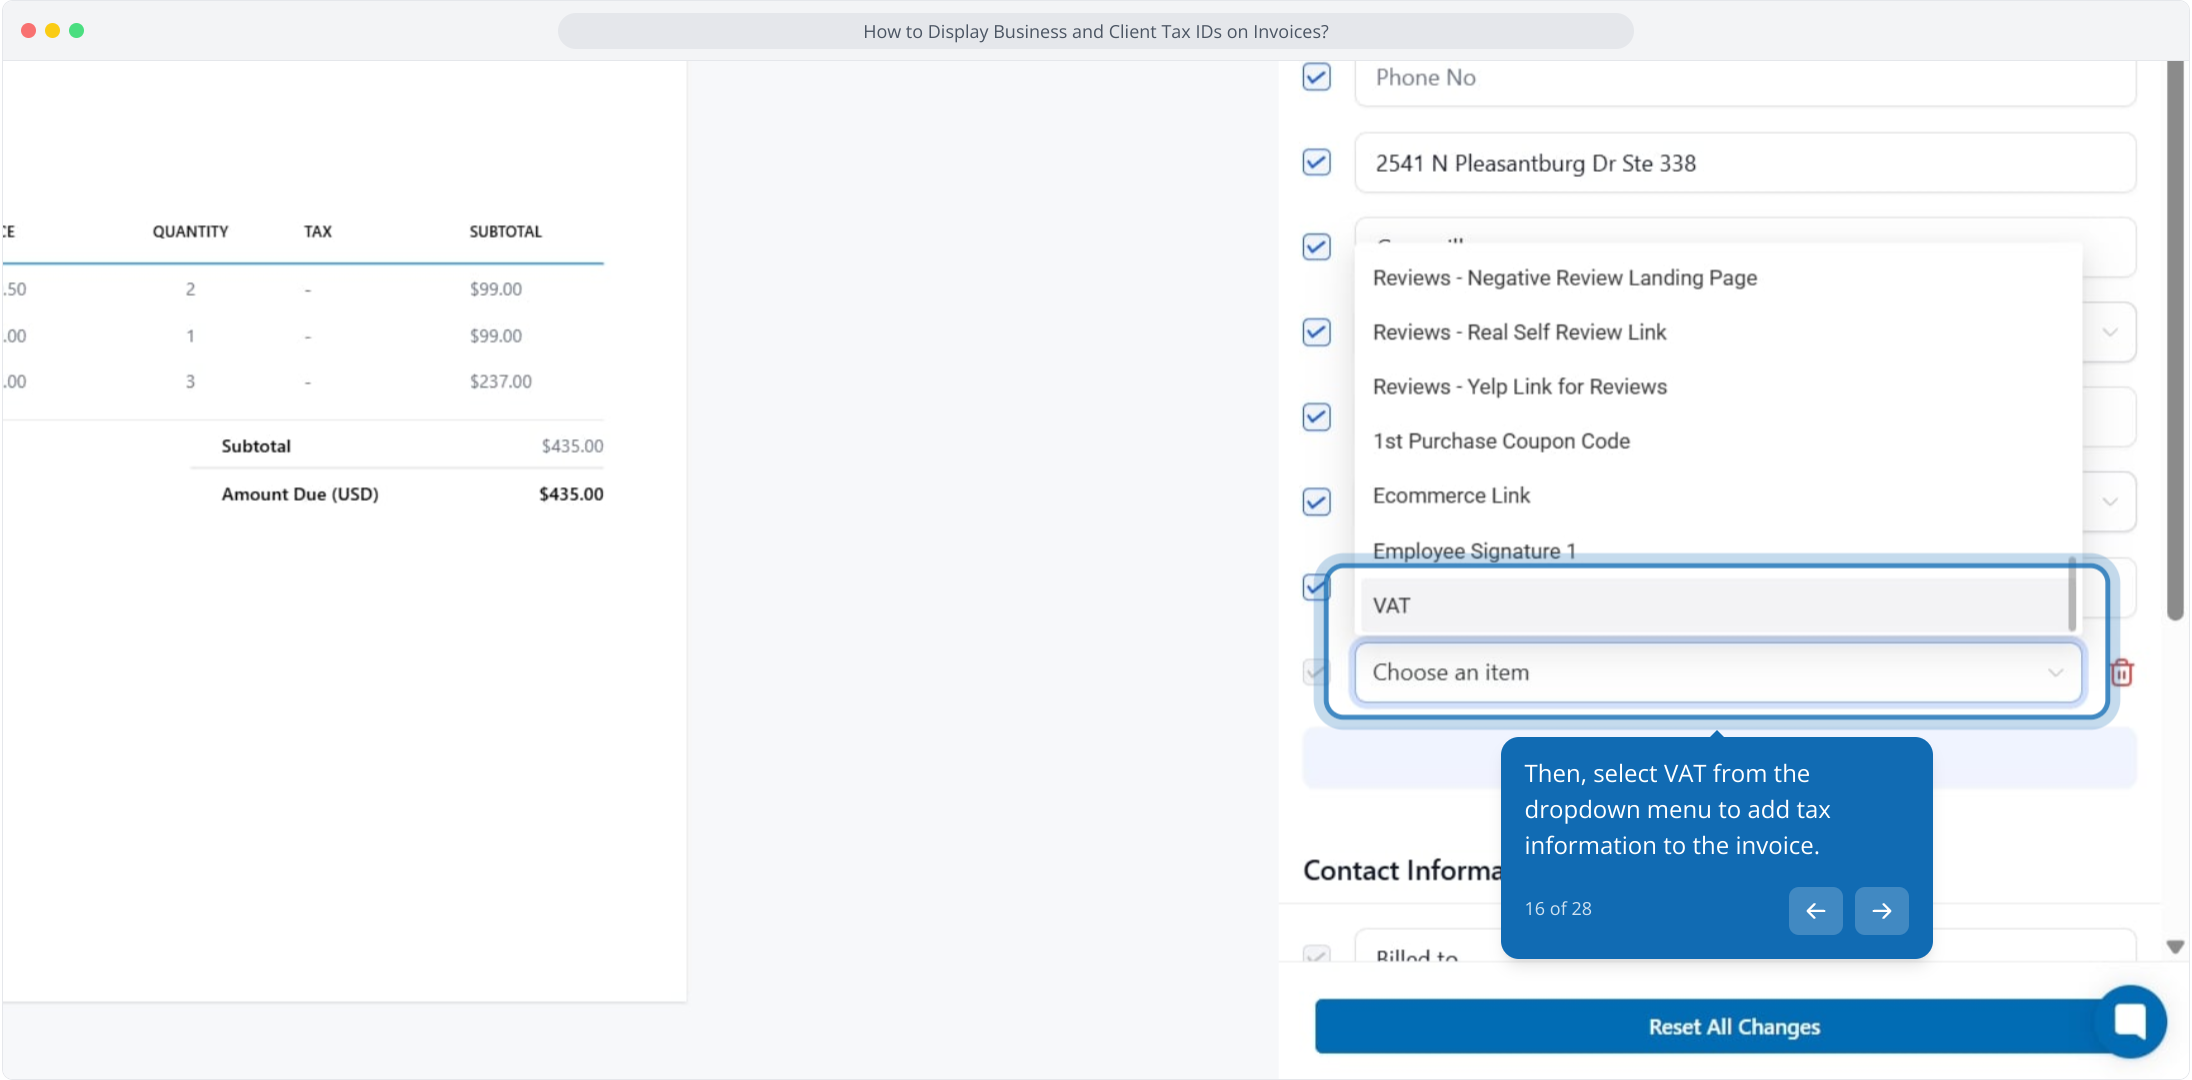Toggle the checkbox beside the Pleasantburg address

tap(1316, 162)
